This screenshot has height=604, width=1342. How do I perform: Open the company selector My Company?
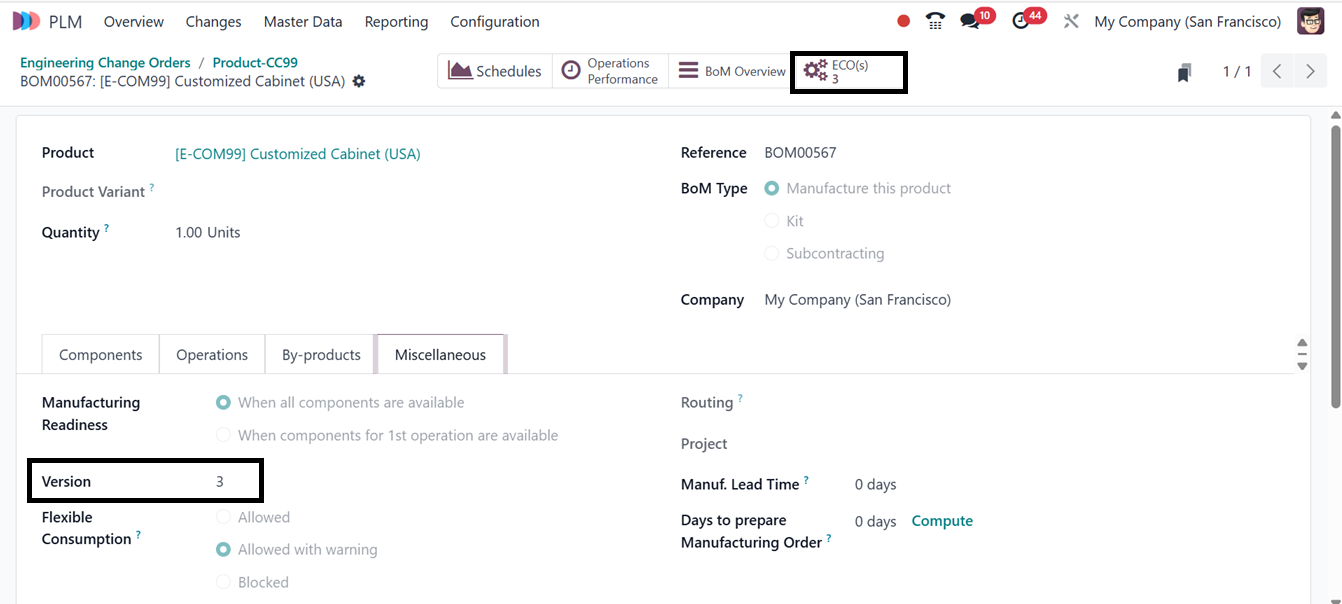tap(1187, 21)
